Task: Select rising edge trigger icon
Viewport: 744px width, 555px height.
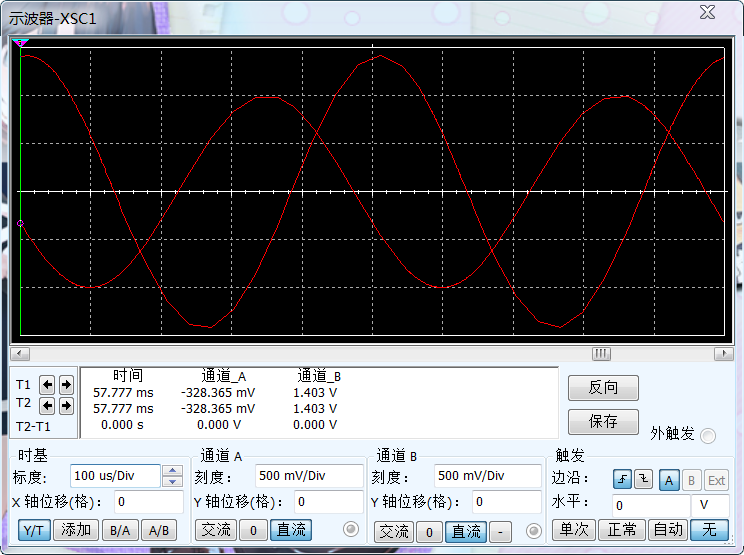Action: coord(623,480)
